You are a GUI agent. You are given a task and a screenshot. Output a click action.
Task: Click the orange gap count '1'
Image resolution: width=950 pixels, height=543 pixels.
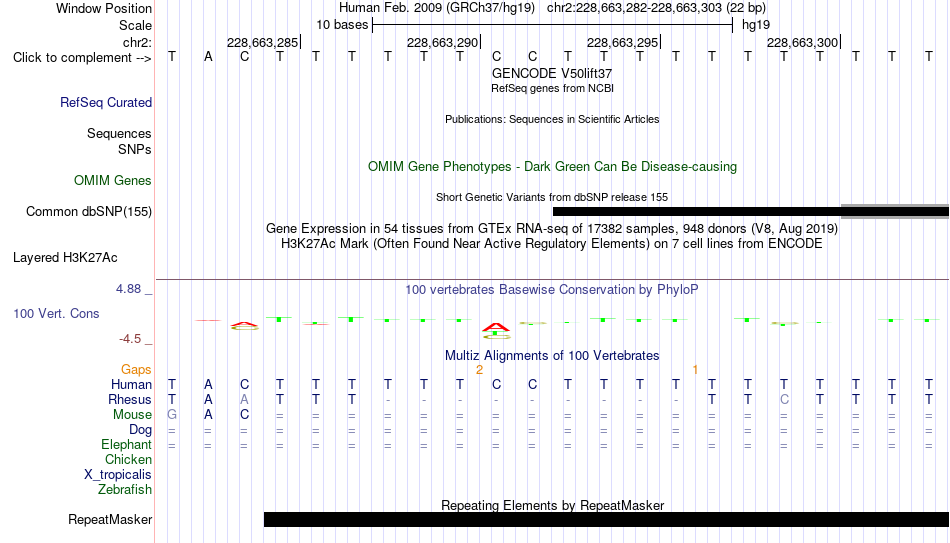click(x=695, y=370)
